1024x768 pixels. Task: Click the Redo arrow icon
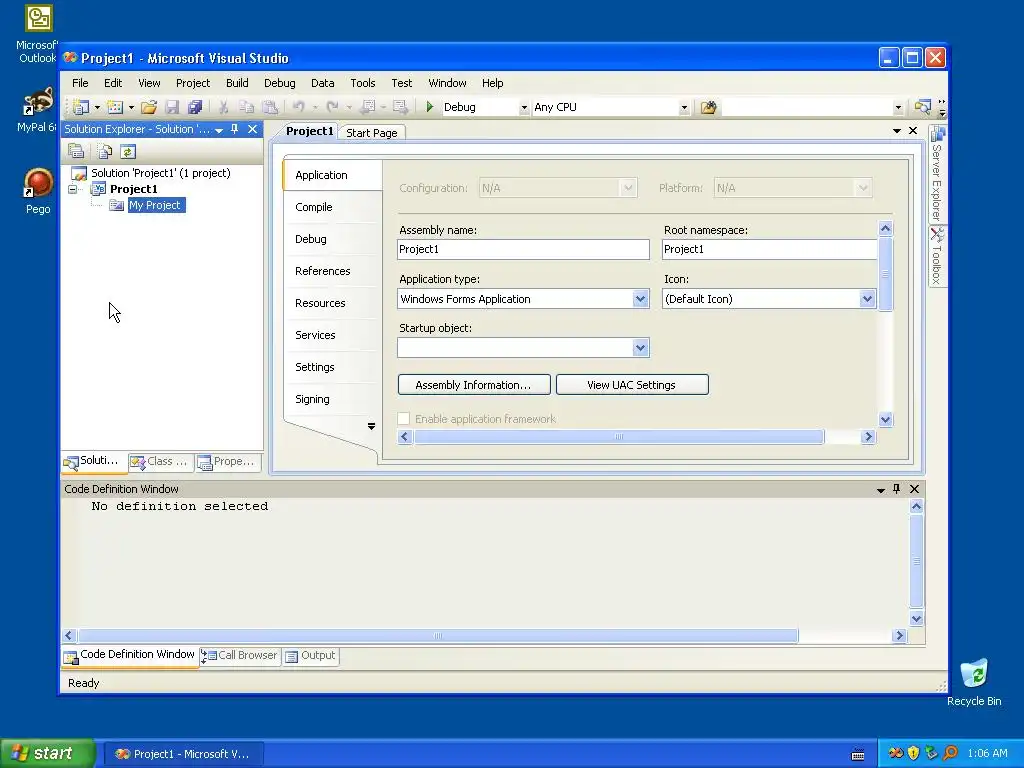click(x=332, y=107)
